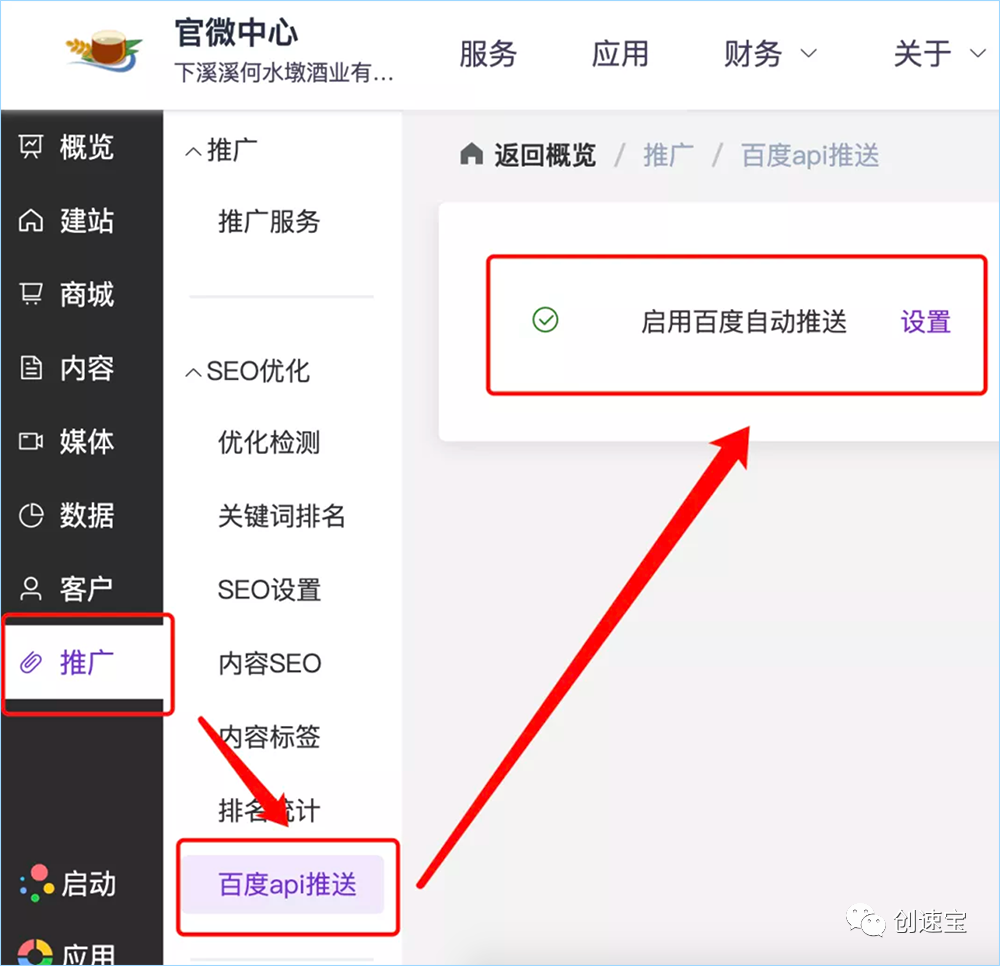Open the 财务 top navigation menu
This screenshot has width=1000, height=966.
coord(753,54)
